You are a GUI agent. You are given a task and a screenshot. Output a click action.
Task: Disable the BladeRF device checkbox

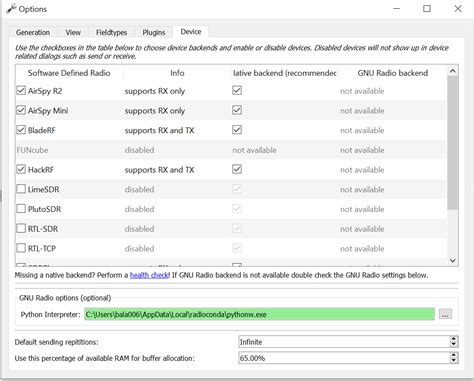click(21, 130)
